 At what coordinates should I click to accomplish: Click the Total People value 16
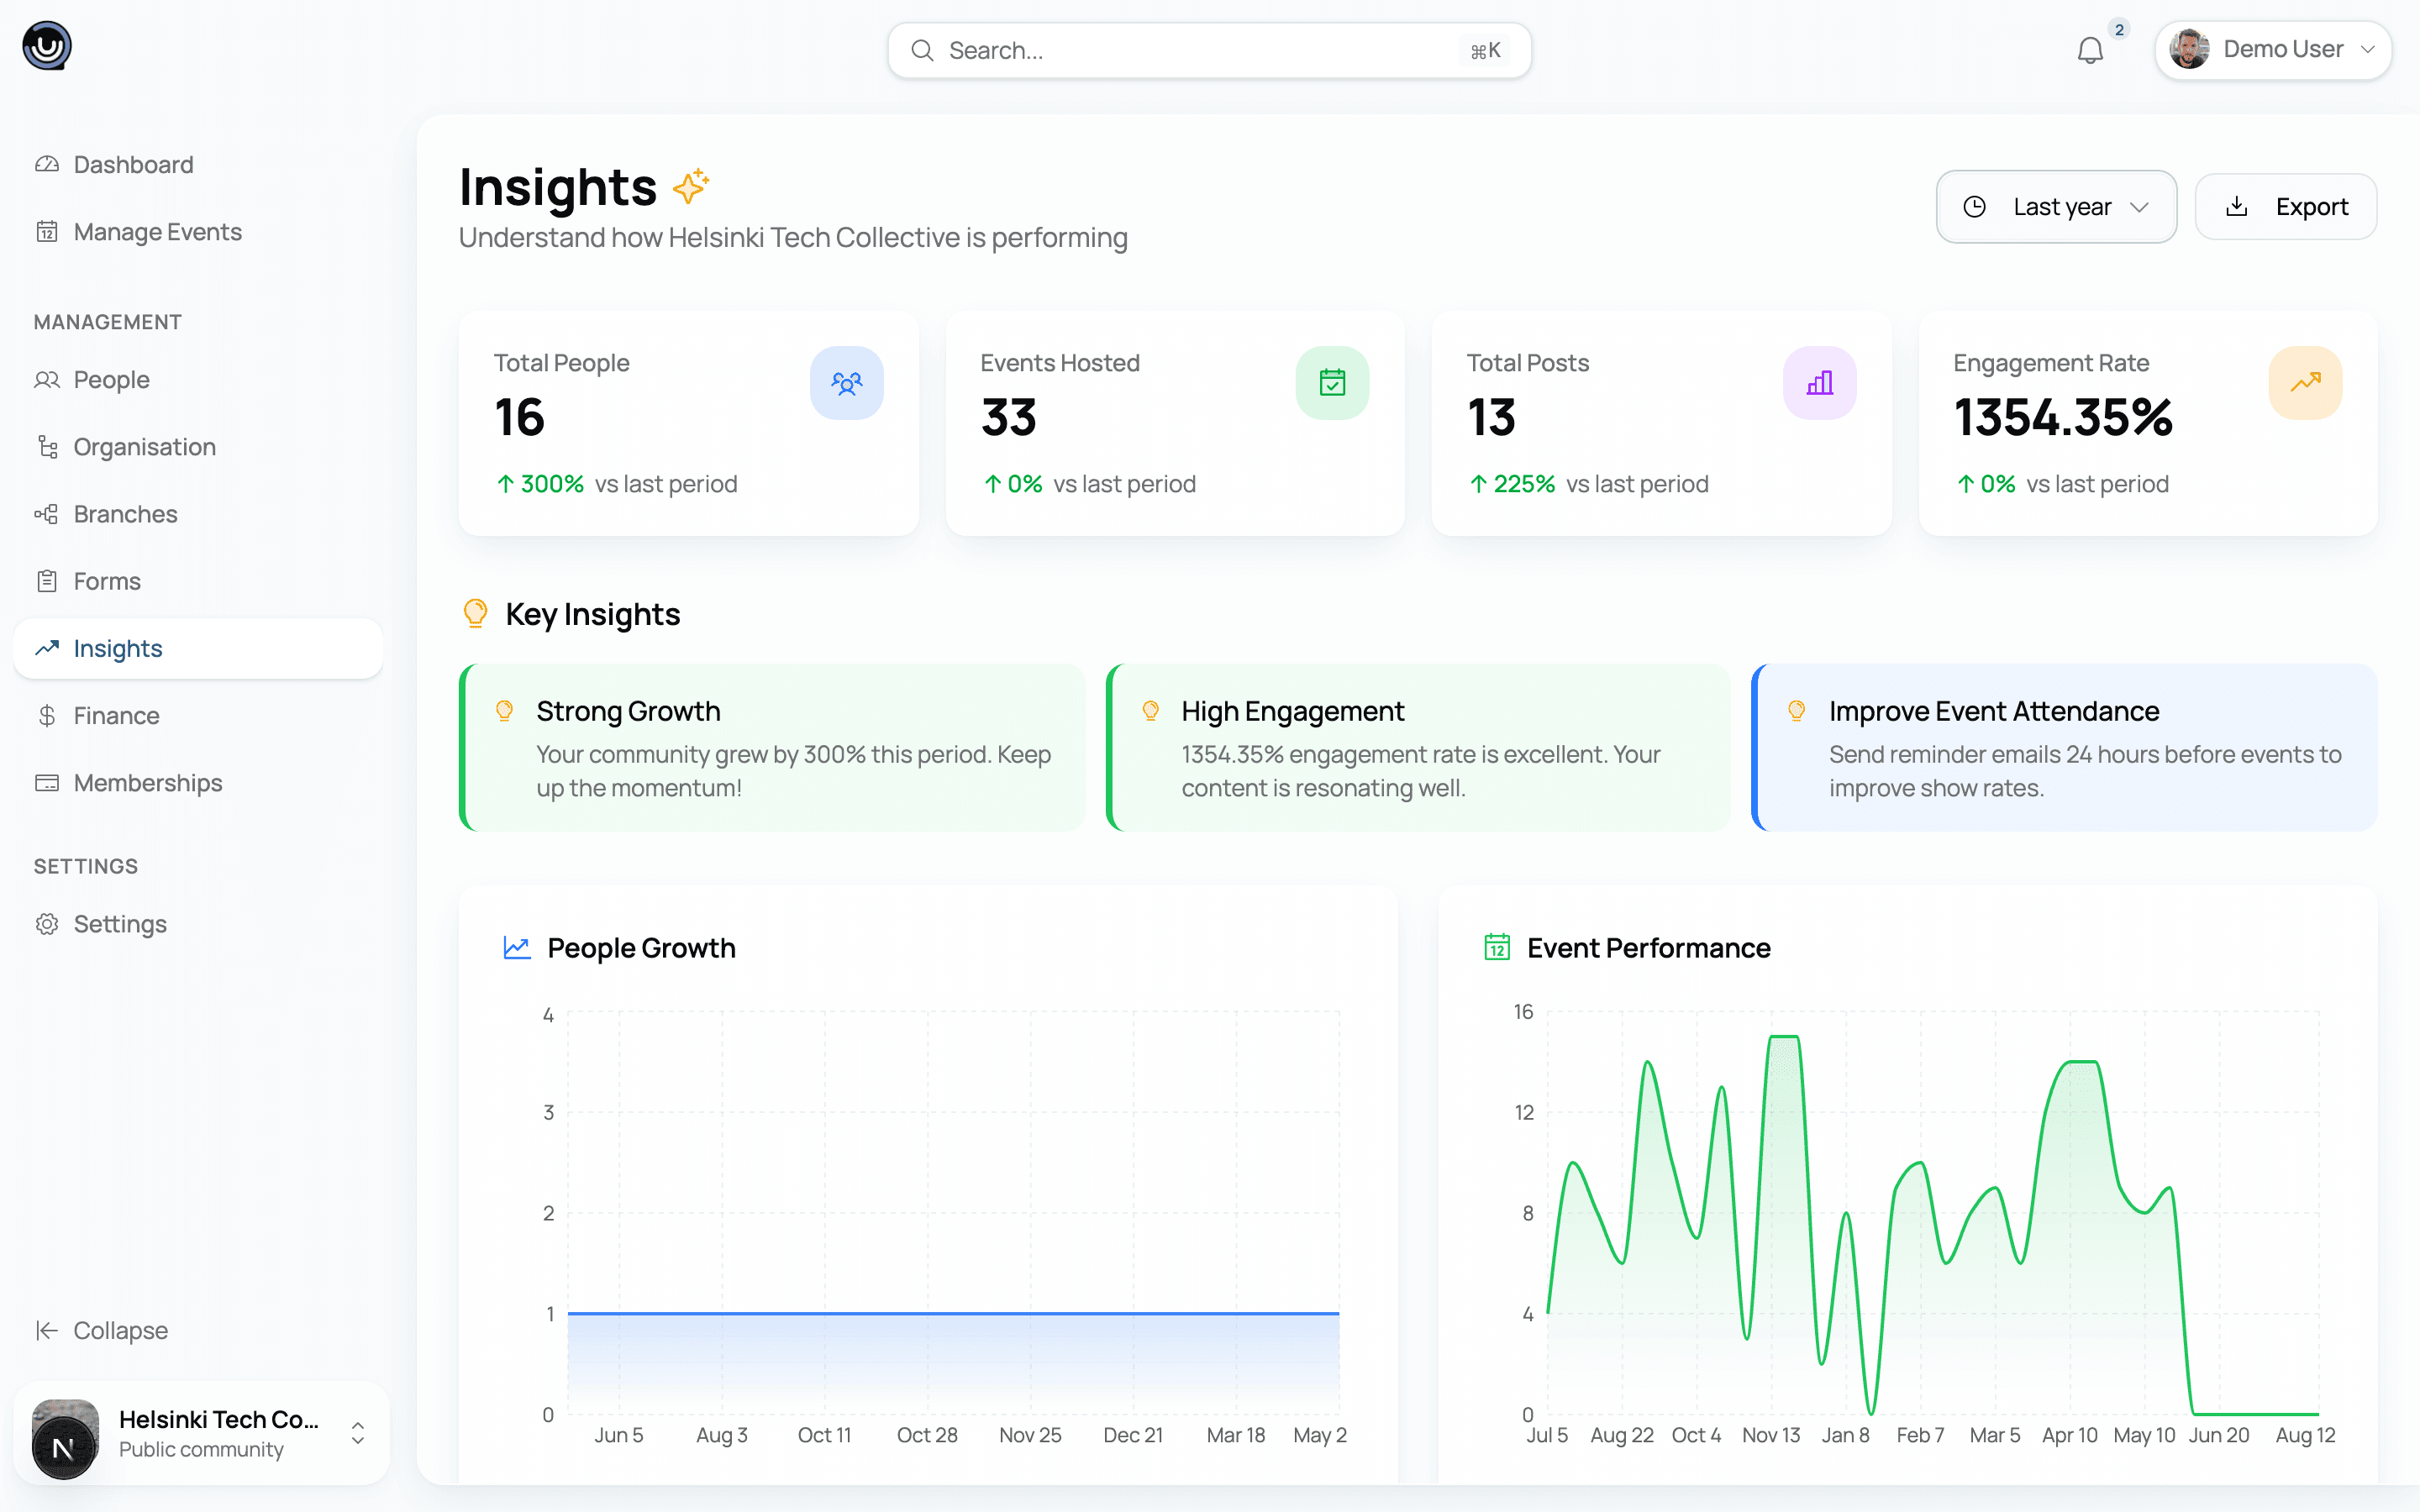[519, 417]
